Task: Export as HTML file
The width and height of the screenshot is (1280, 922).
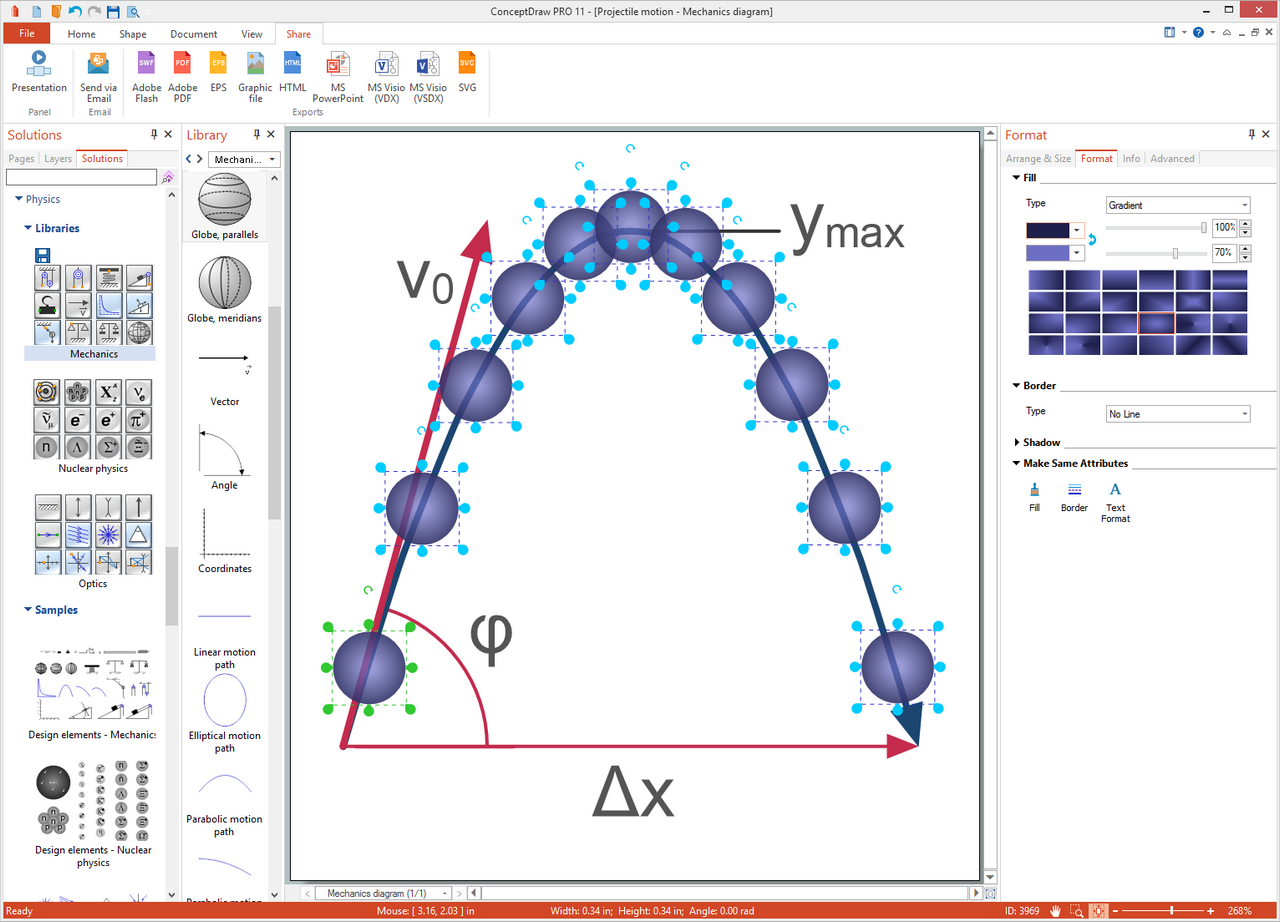Action: [292, 71]
